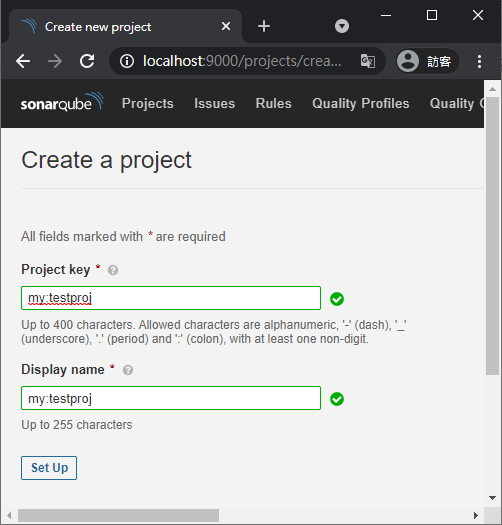
Task: Go back to previous page
Action: tap(23, 61)
